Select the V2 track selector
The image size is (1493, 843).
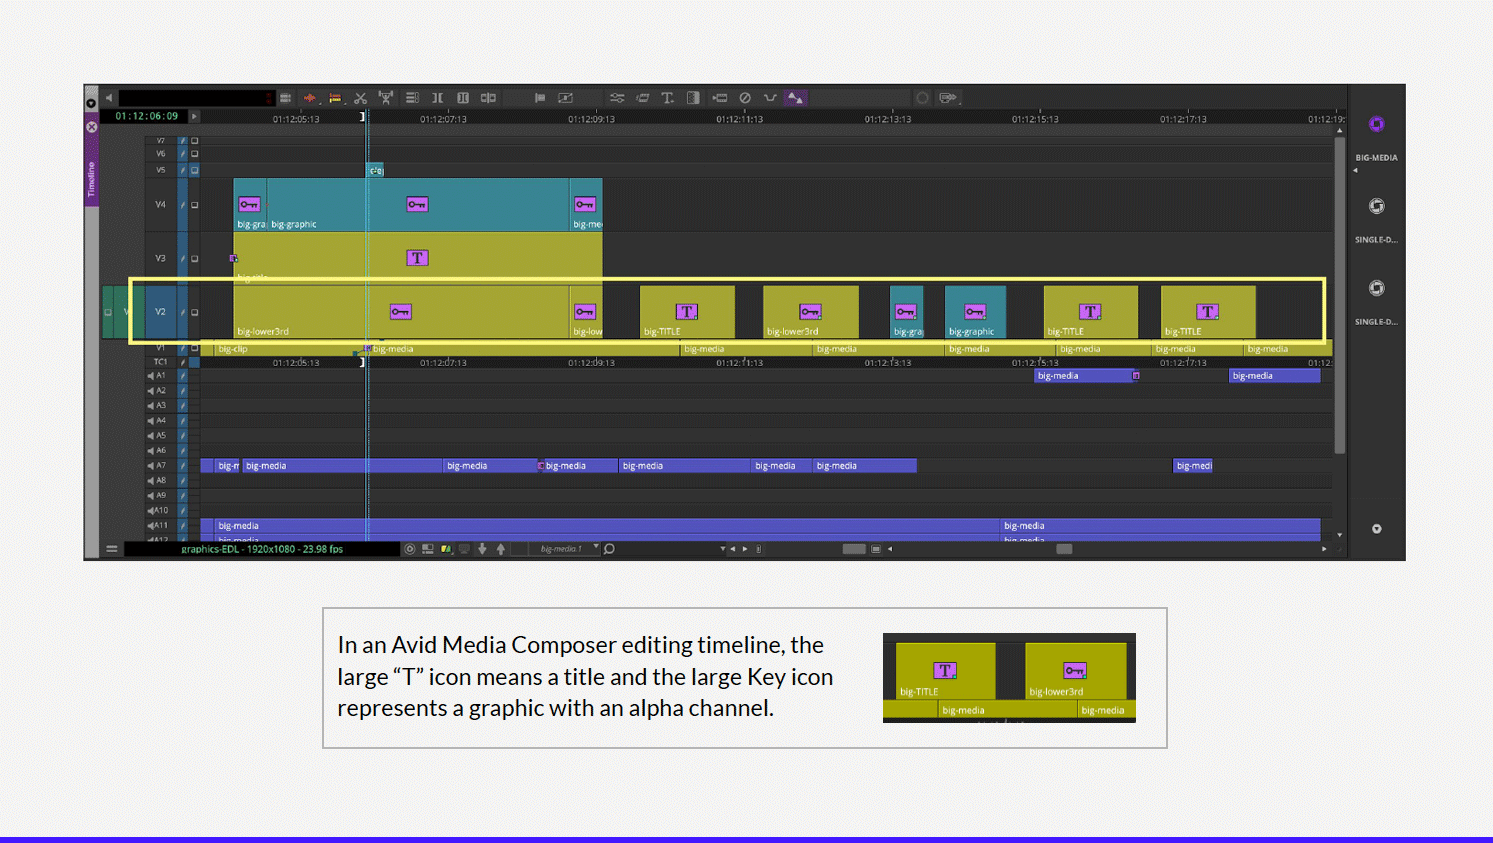point(160,312)
